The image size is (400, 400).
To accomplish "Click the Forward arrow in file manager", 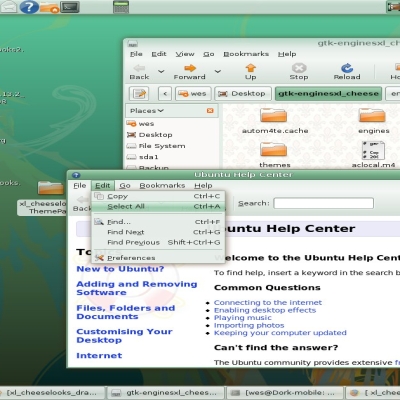I will (x=189, y=72).
